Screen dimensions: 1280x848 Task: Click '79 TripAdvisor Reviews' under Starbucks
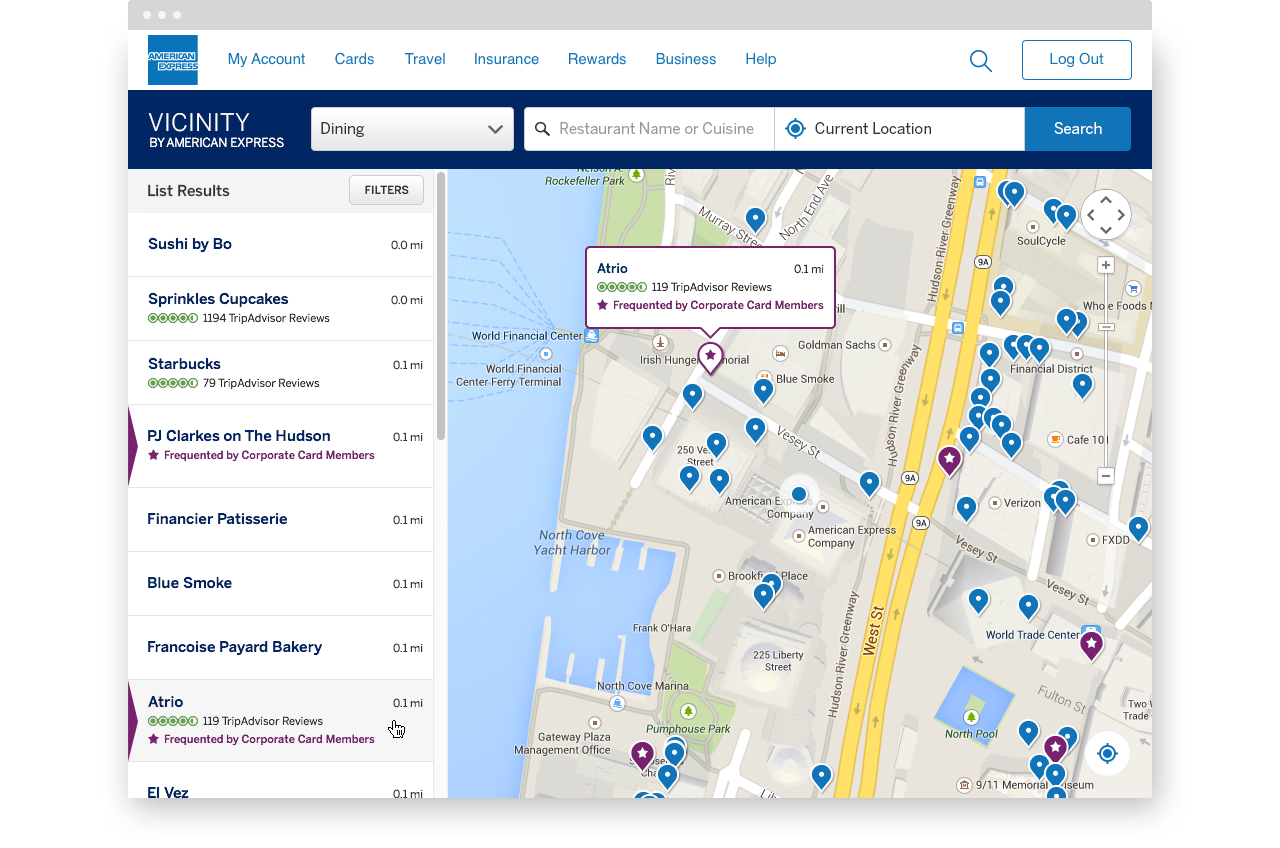(x=261, y=383)
